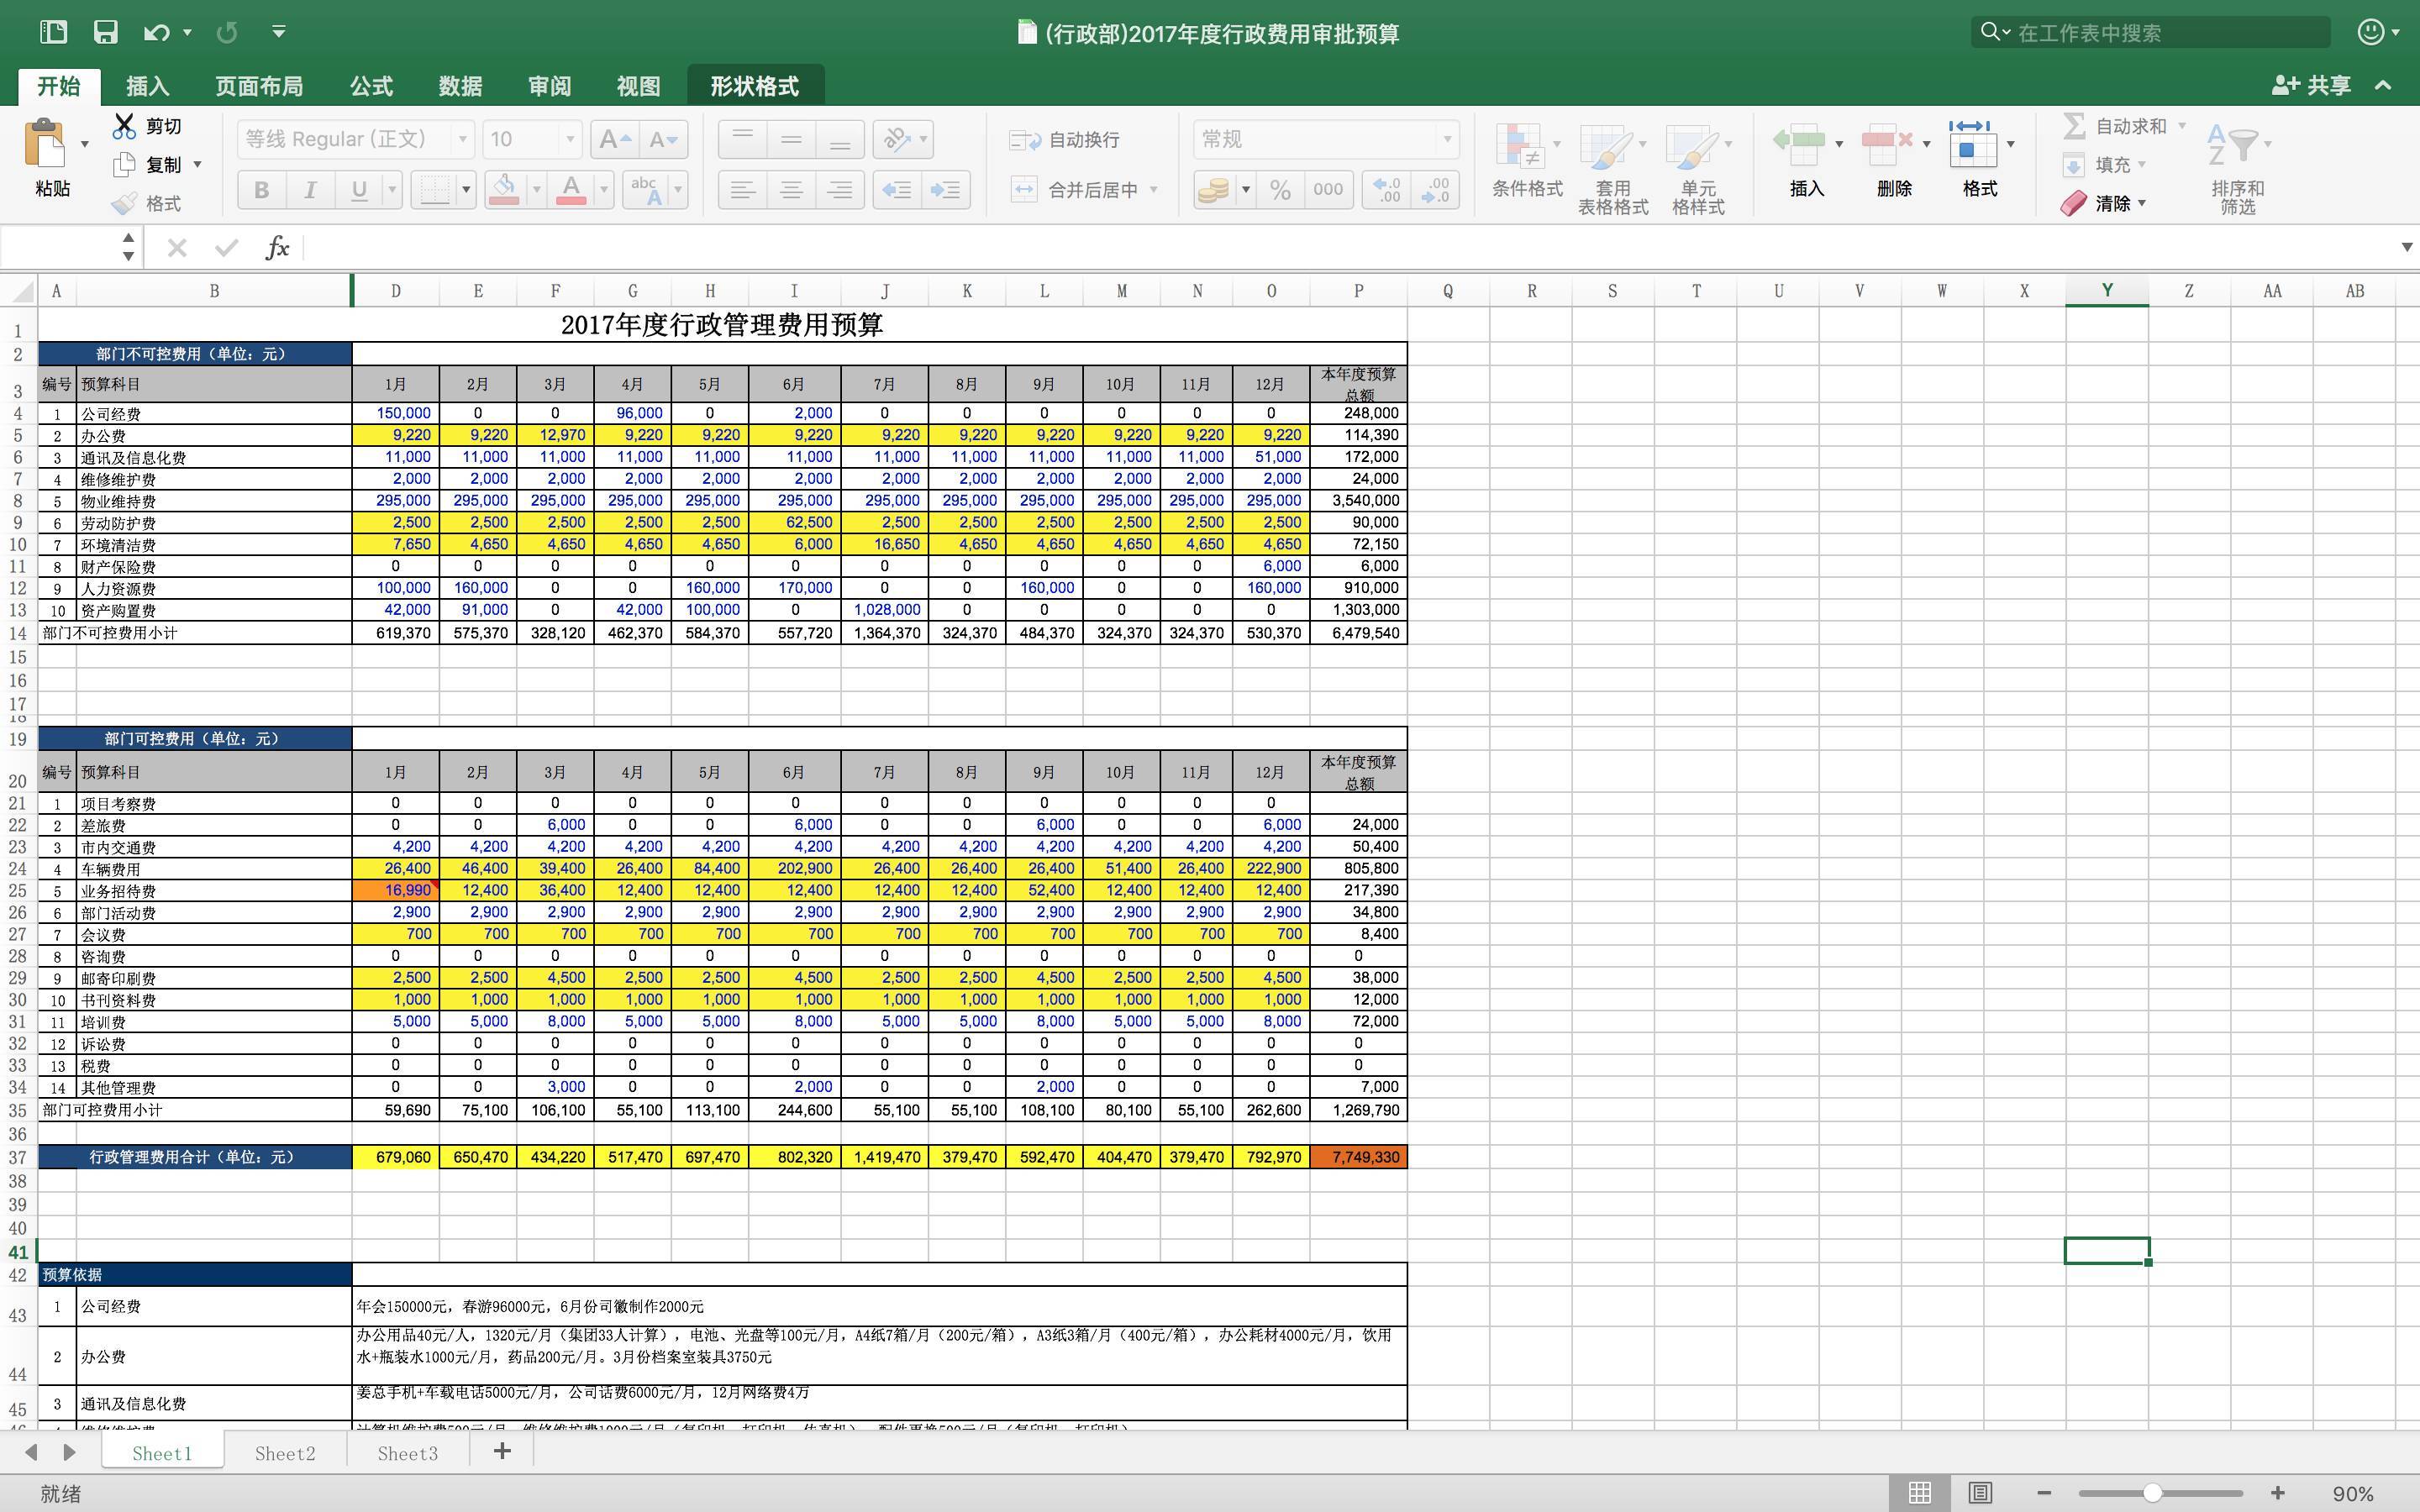Screen dimensions: 2420x1512
Task: Click the text orientation icon
Action: 896,139
